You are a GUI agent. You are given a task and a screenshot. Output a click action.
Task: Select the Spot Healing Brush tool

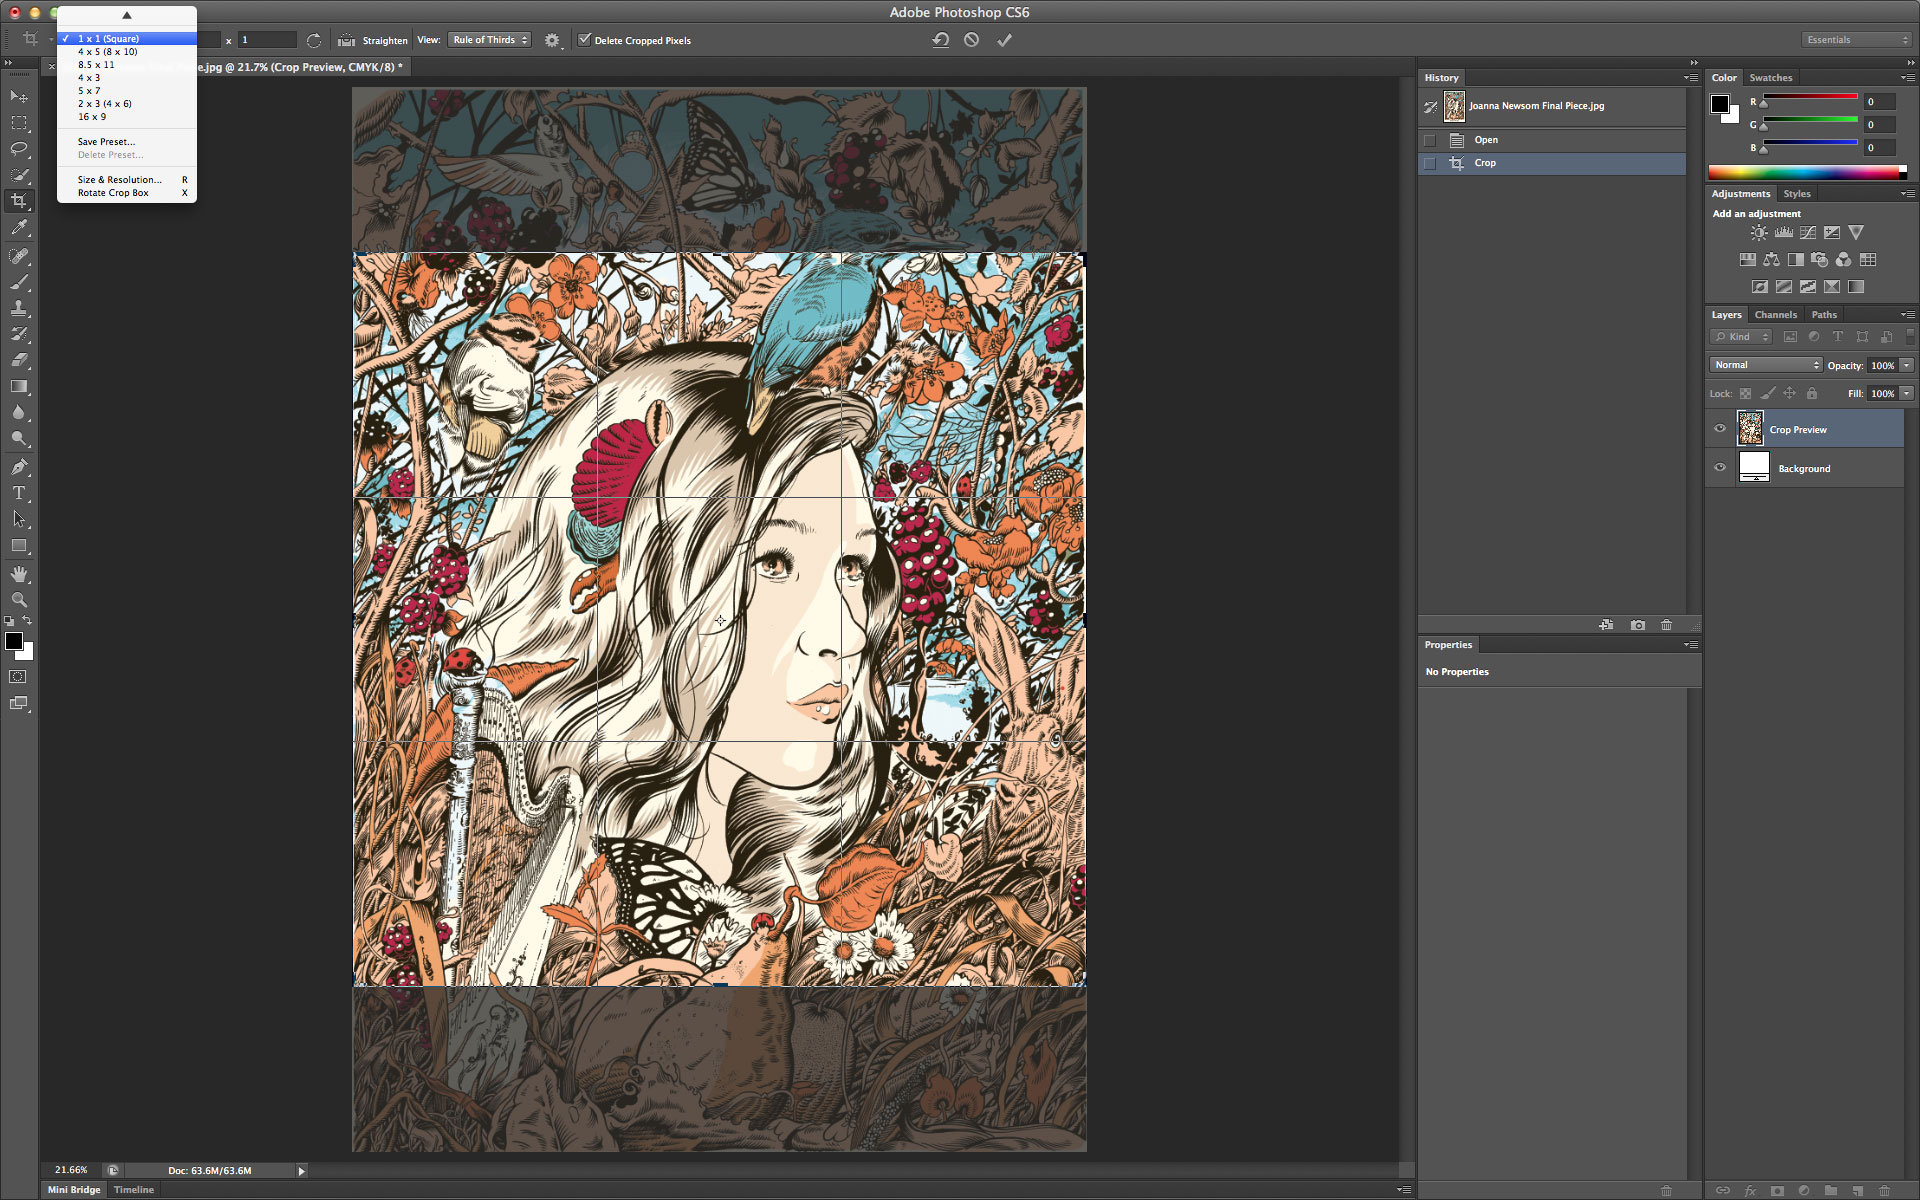(19, 256)
